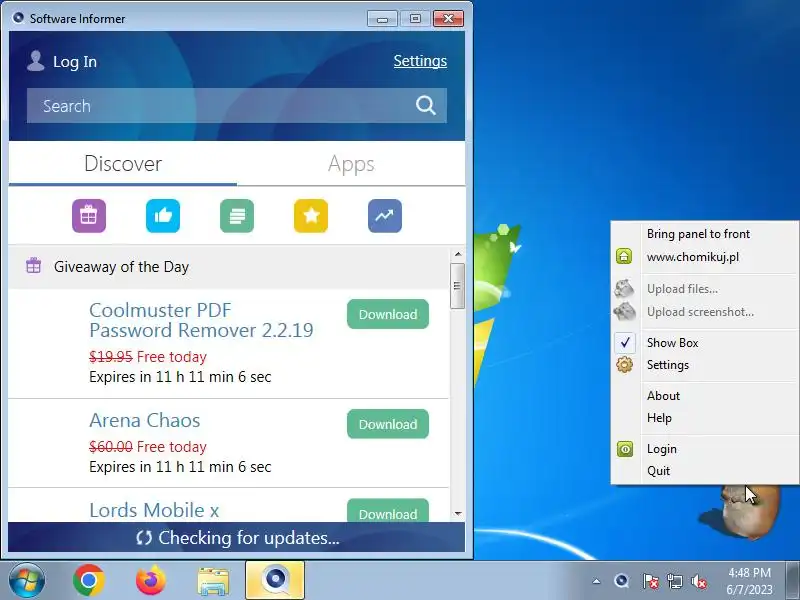Click the taskbar clock showing 4:48 PM

pos(749,581)
